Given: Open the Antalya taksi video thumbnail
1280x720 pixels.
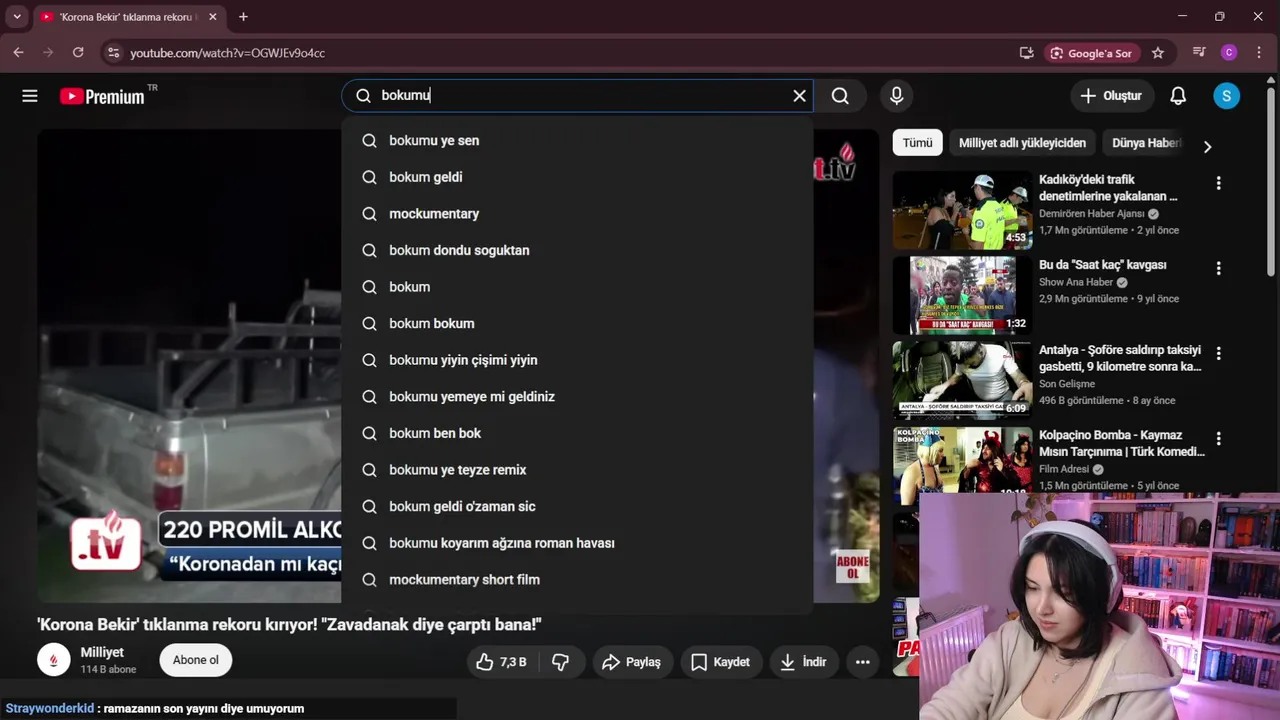Looking at the screenshot, I should (962, 380).
